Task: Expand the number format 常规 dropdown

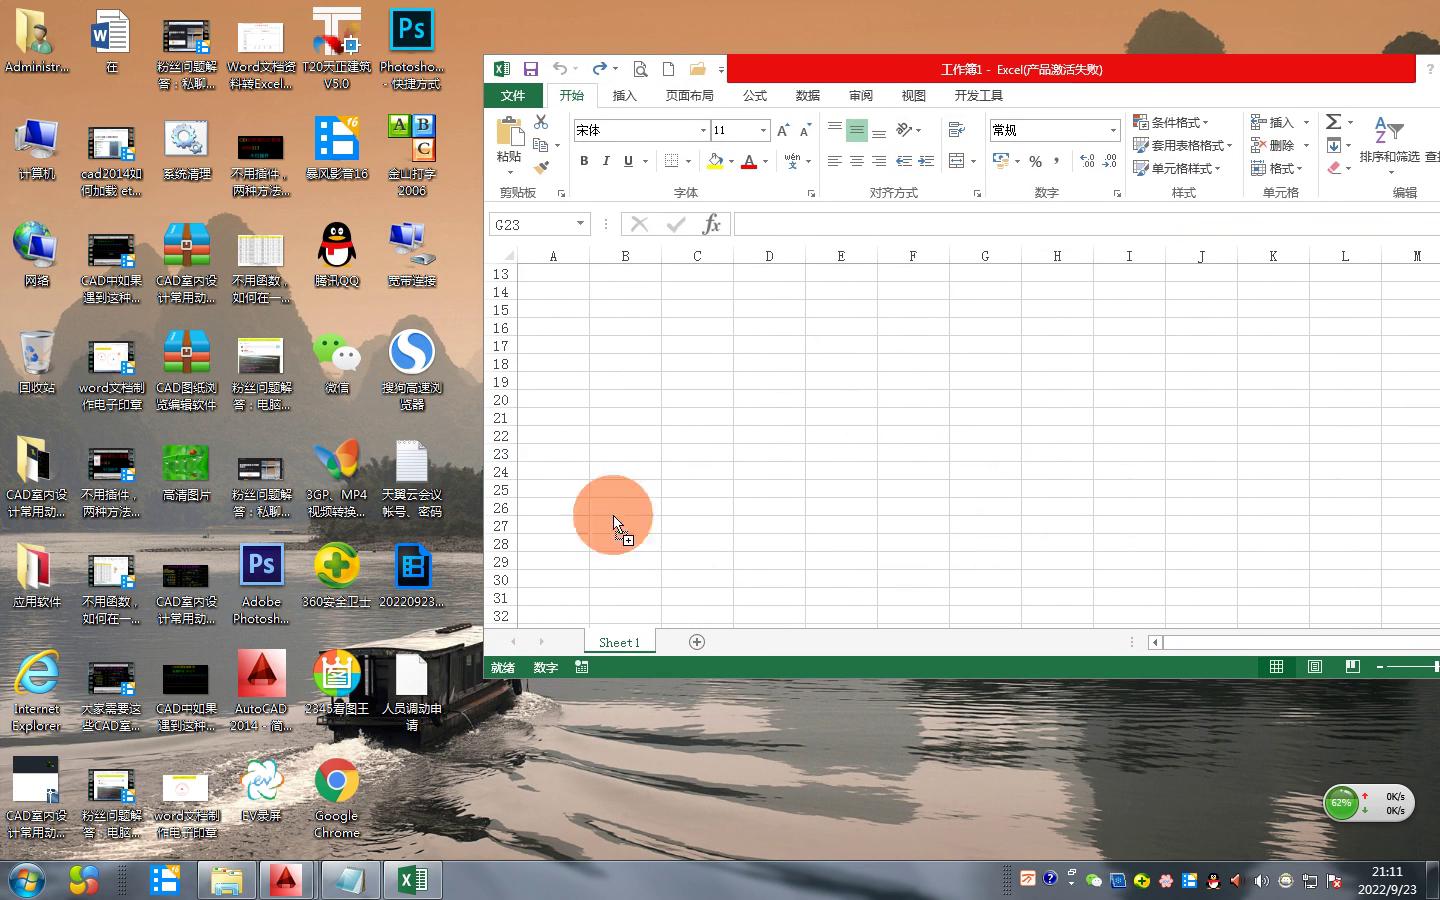Action: pyautogui.click(x=1112, y=130)
